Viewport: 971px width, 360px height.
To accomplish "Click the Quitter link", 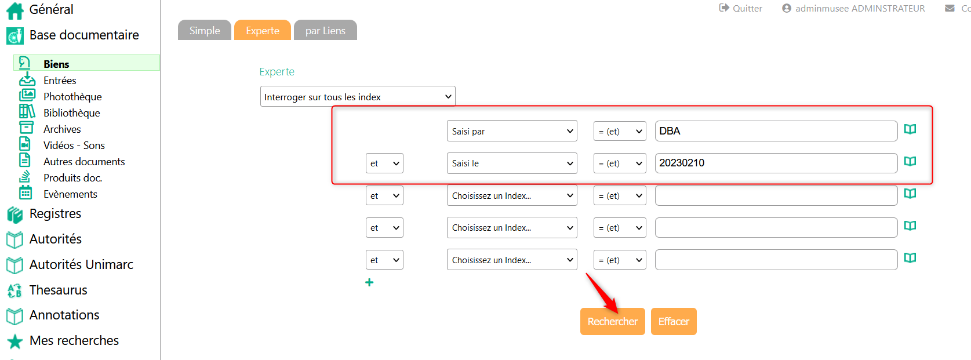I will pyautogui.click(x=741, y=9).
